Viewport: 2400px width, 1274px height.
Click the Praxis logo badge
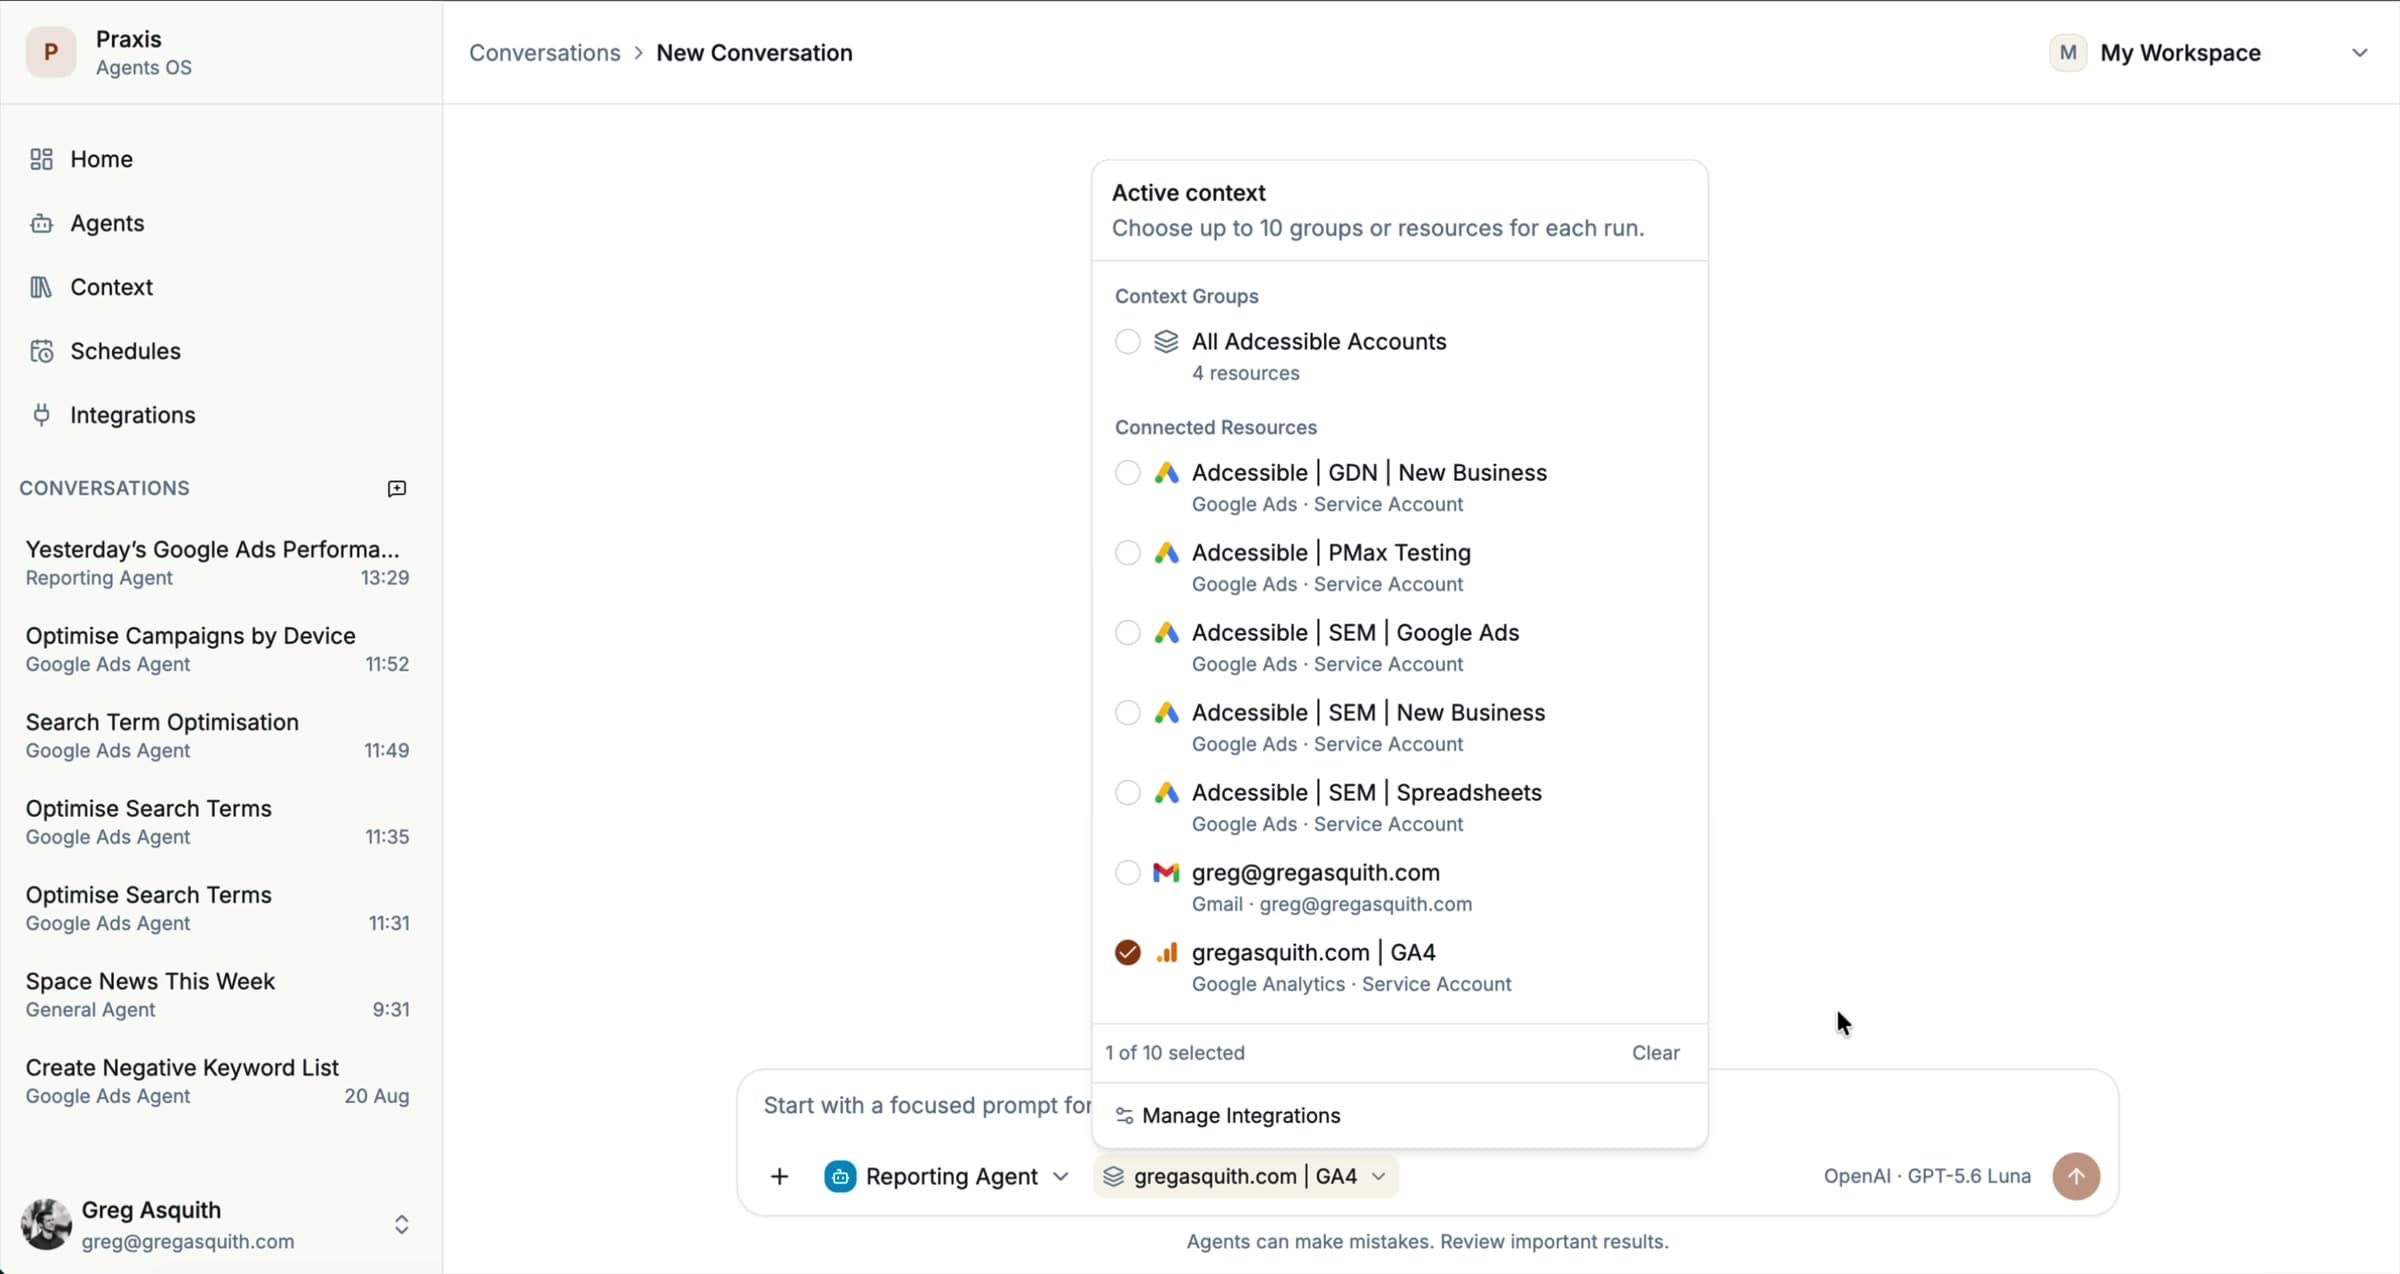tap(50, 52)
